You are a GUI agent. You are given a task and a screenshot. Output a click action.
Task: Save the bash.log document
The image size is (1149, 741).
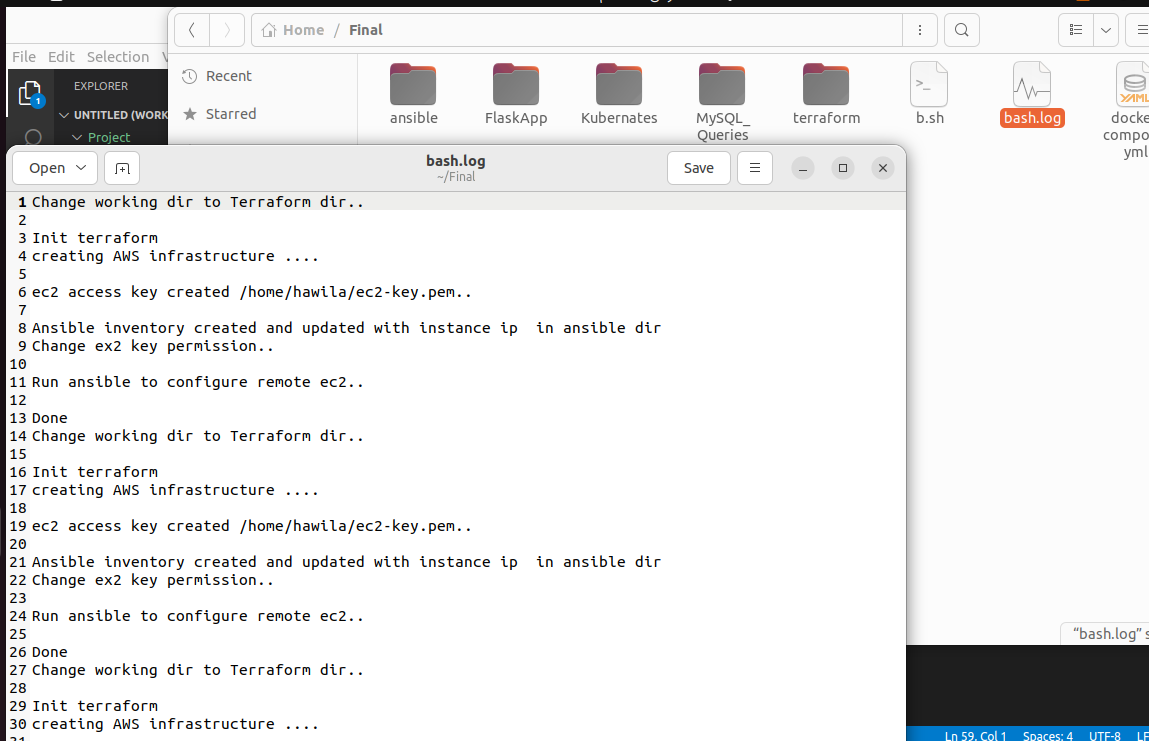(x=698, y=168)
